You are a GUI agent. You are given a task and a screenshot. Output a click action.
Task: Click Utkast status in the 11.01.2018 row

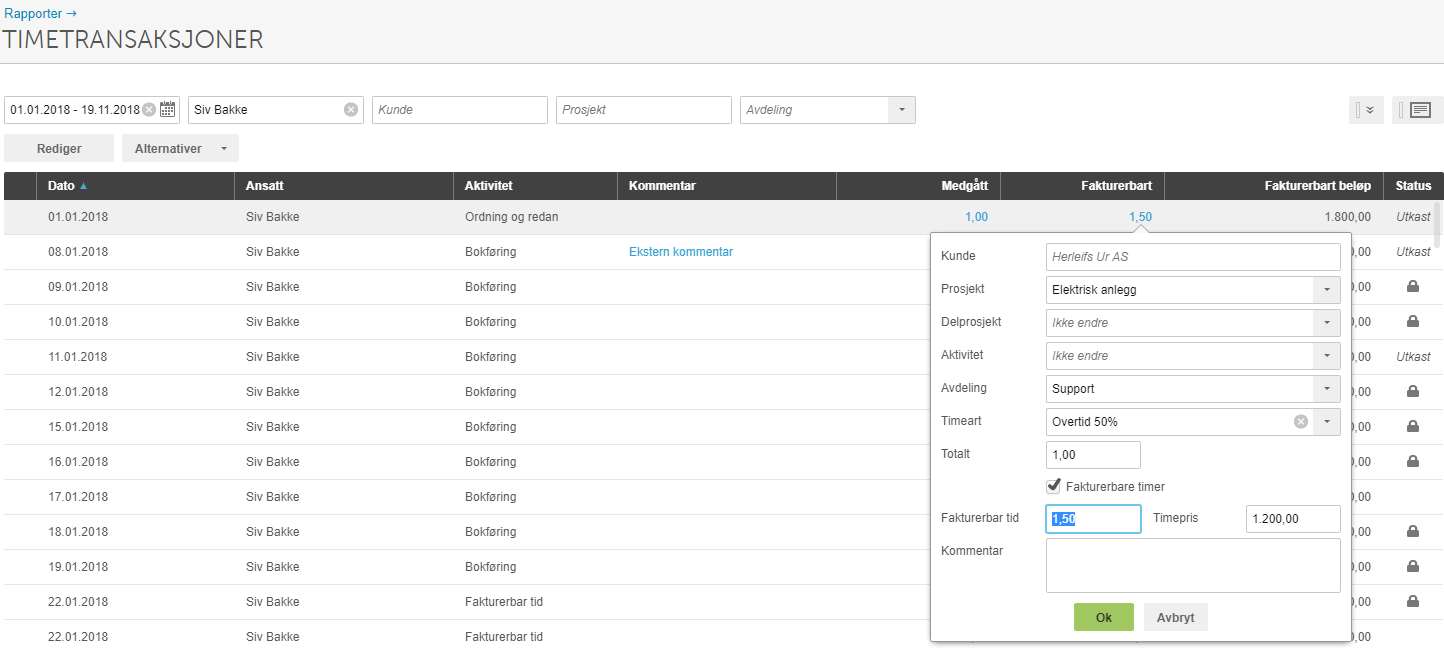(1413, 357)
